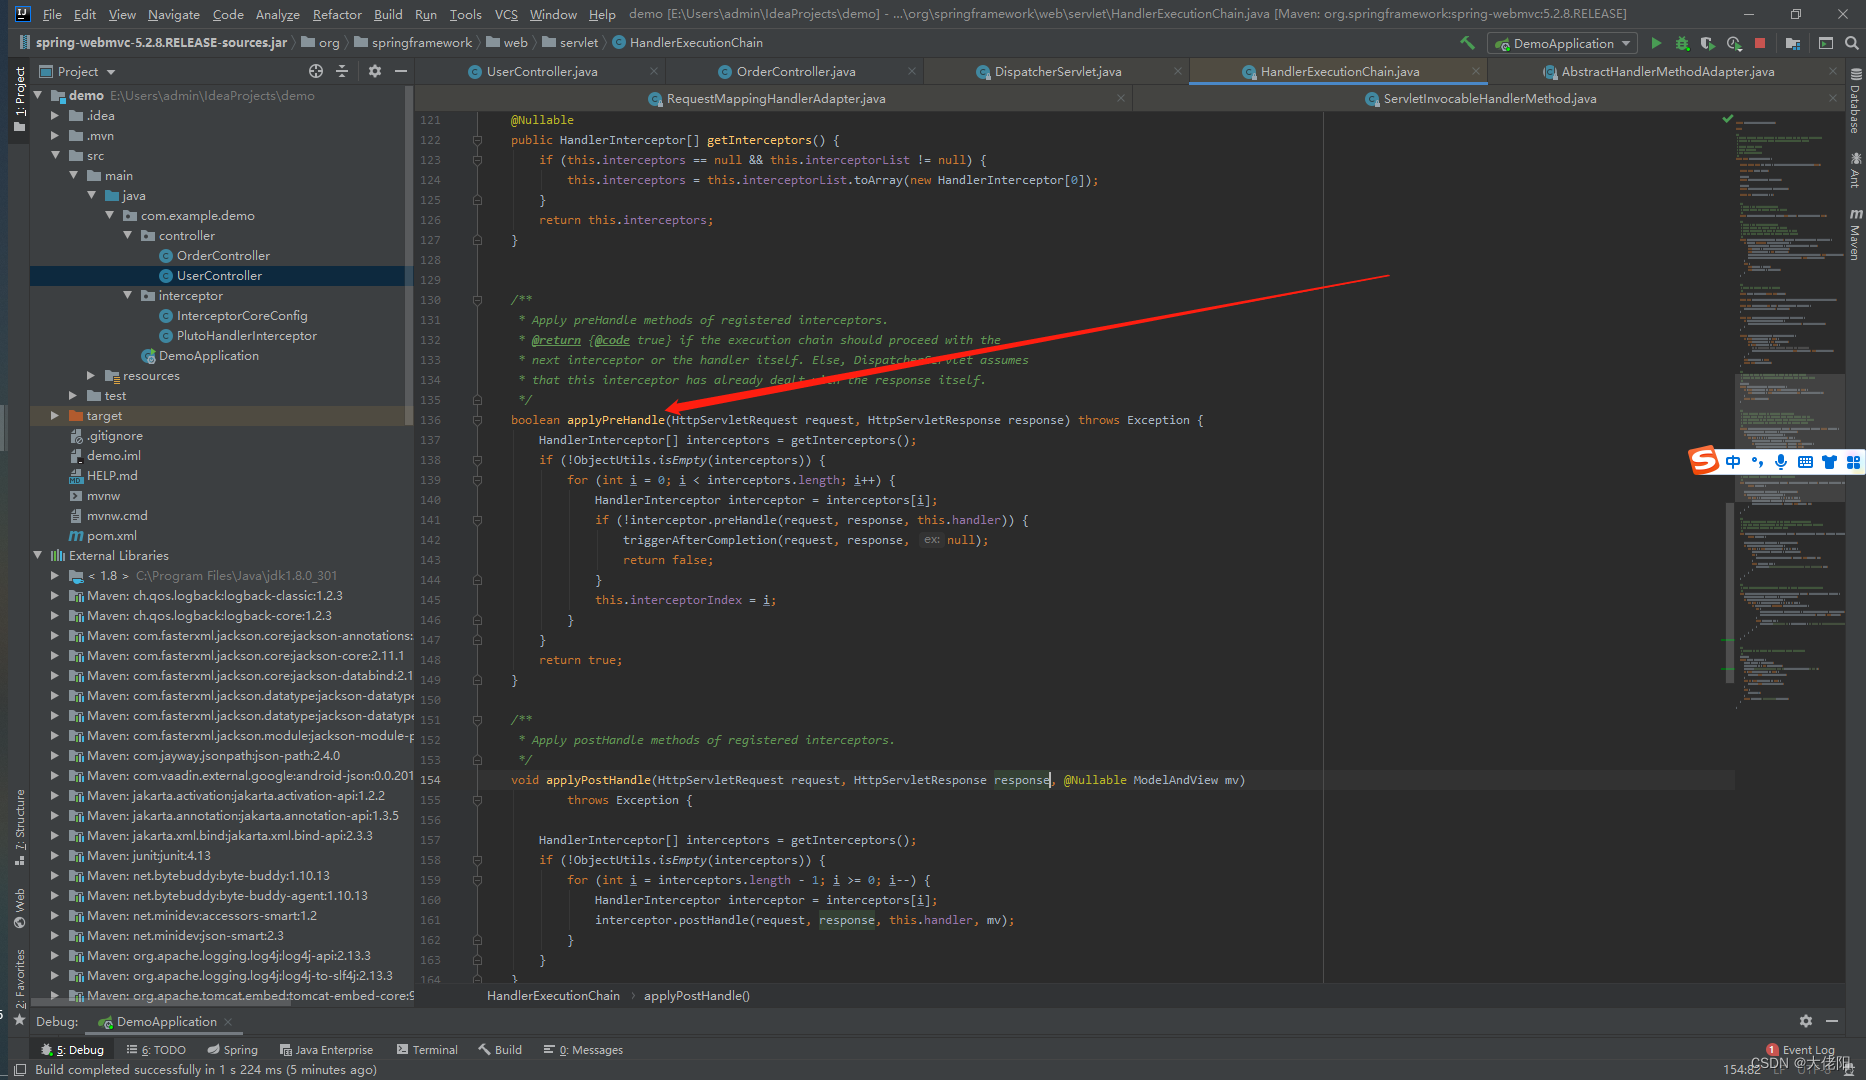Run with Coverage shield icon

(1707, 43)
